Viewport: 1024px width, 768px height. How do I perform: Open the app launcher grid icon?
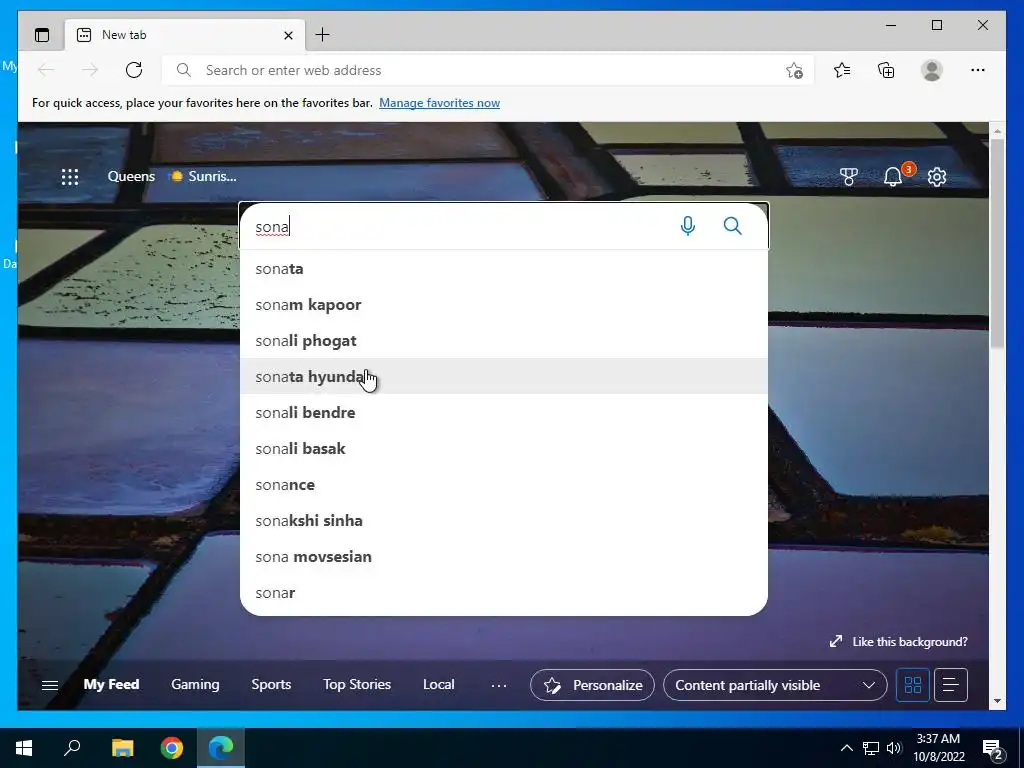70,176
